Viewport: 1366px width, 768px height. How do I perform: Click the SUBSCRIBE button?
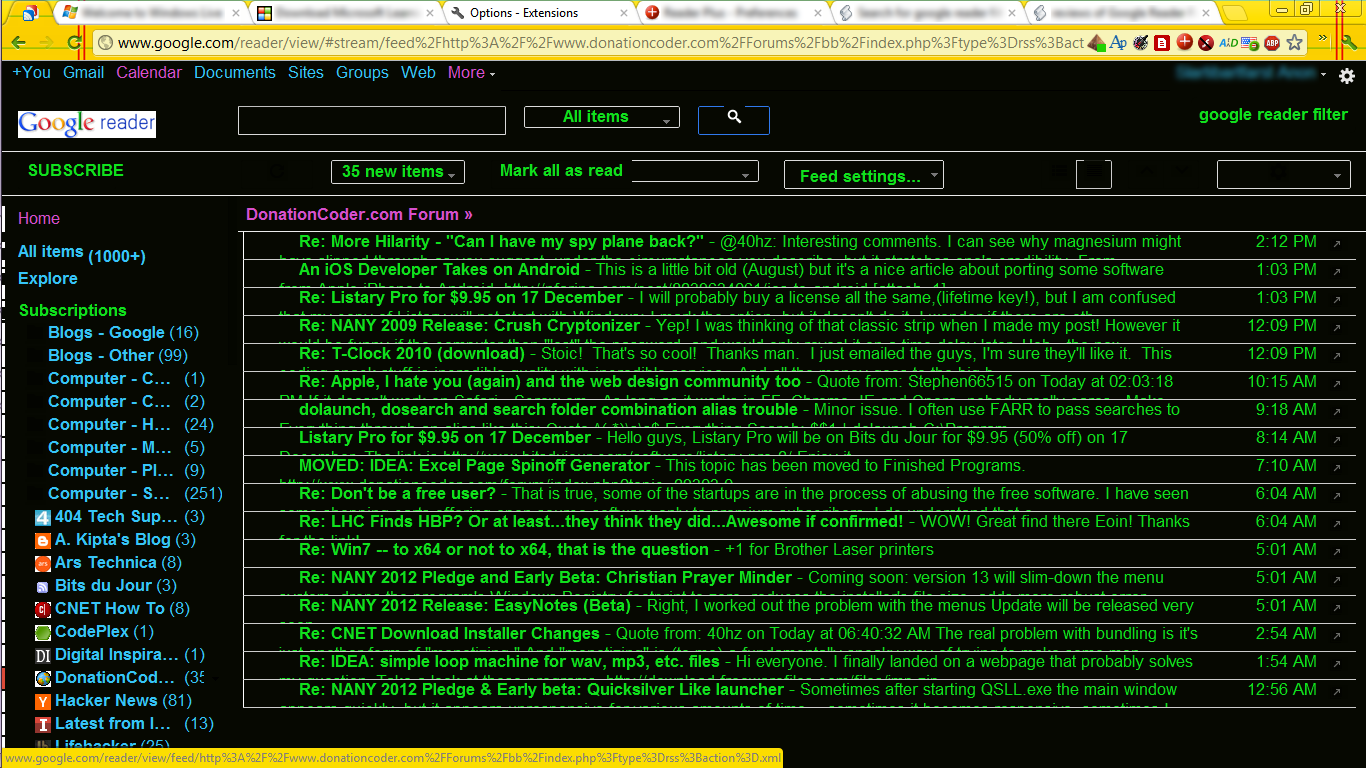coord(76,171)
